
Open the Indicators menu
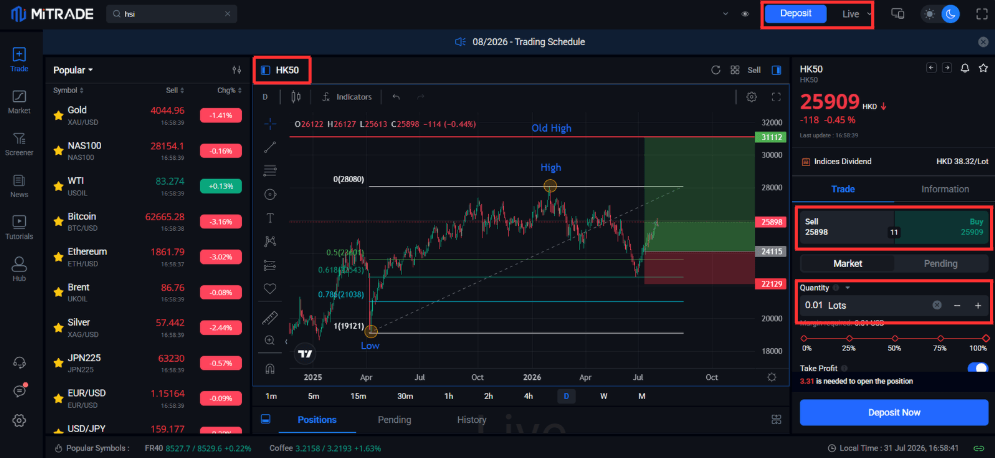347,97
